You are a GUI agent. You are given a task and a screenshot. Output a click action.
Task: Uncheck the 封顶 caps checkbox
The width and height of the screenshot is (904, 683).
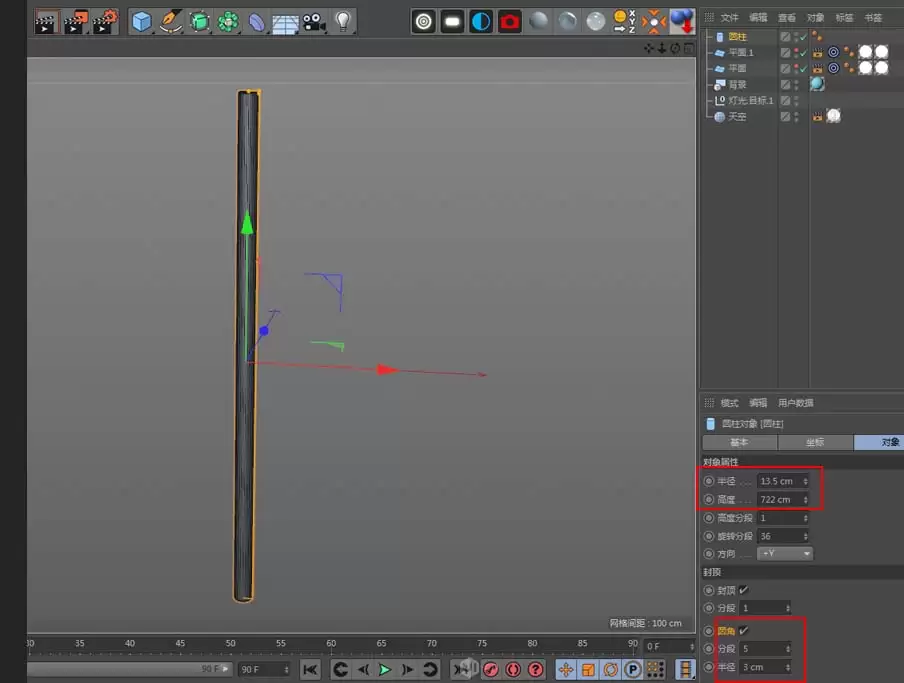click(742, 589)
